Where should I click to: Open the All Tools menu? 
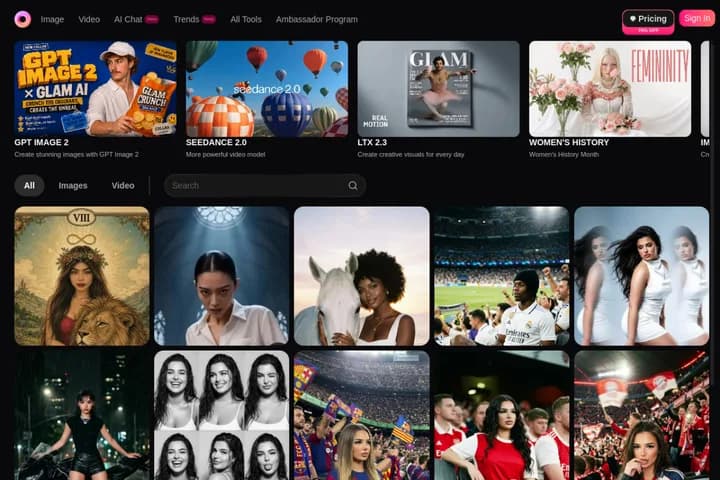(246, 19)
